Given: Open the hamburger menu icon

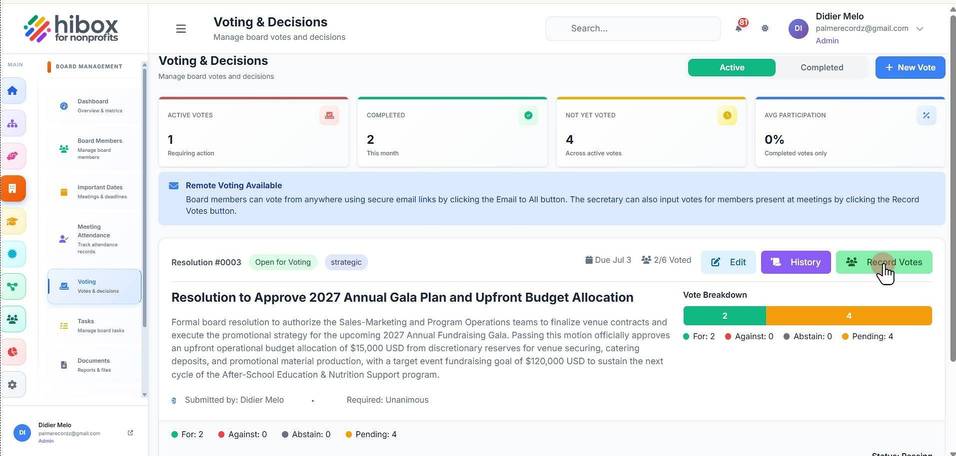Looking at the screenshot, I should (181, 29).
